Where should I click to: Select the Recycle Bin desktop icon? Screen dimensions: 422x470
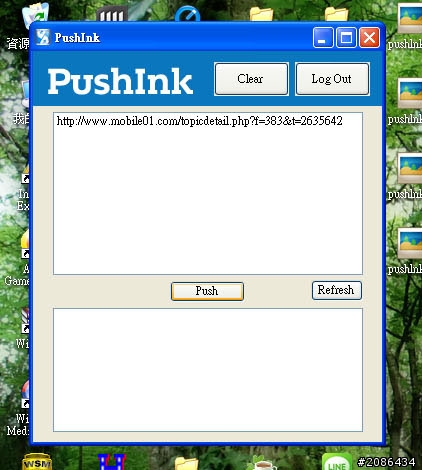pyautogui.click(x=35, y=13)
